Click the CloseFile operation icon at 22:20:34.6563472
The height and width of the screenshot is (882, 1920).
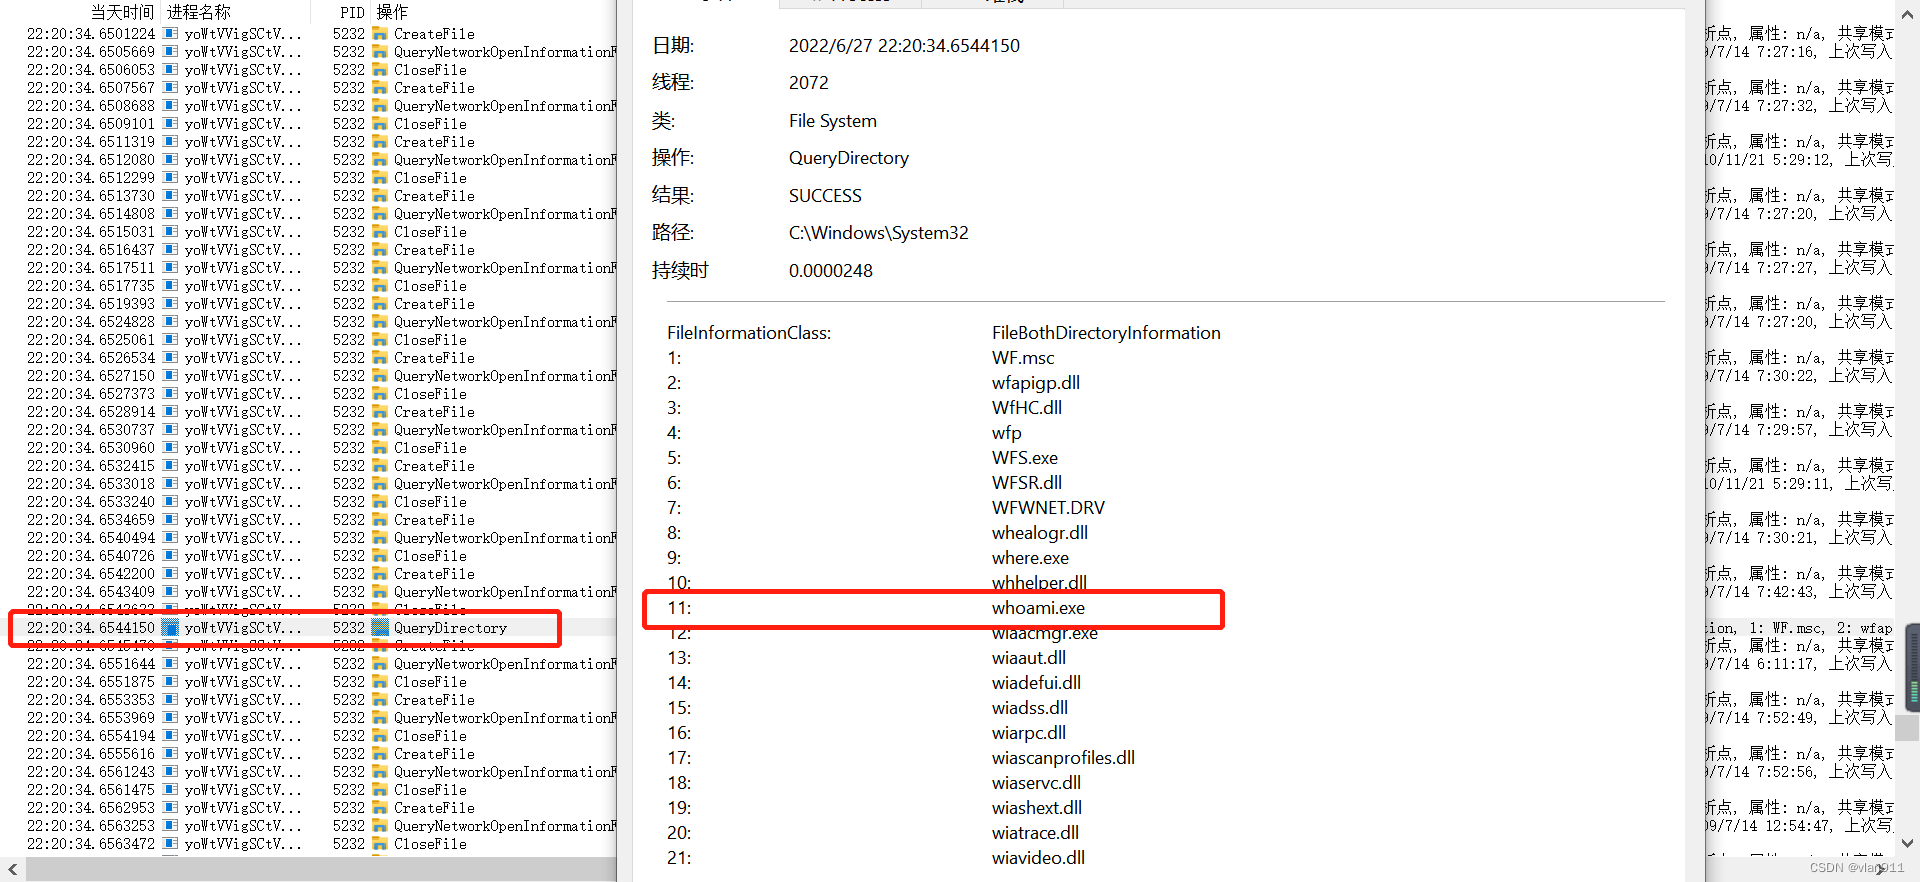point(380,844)
